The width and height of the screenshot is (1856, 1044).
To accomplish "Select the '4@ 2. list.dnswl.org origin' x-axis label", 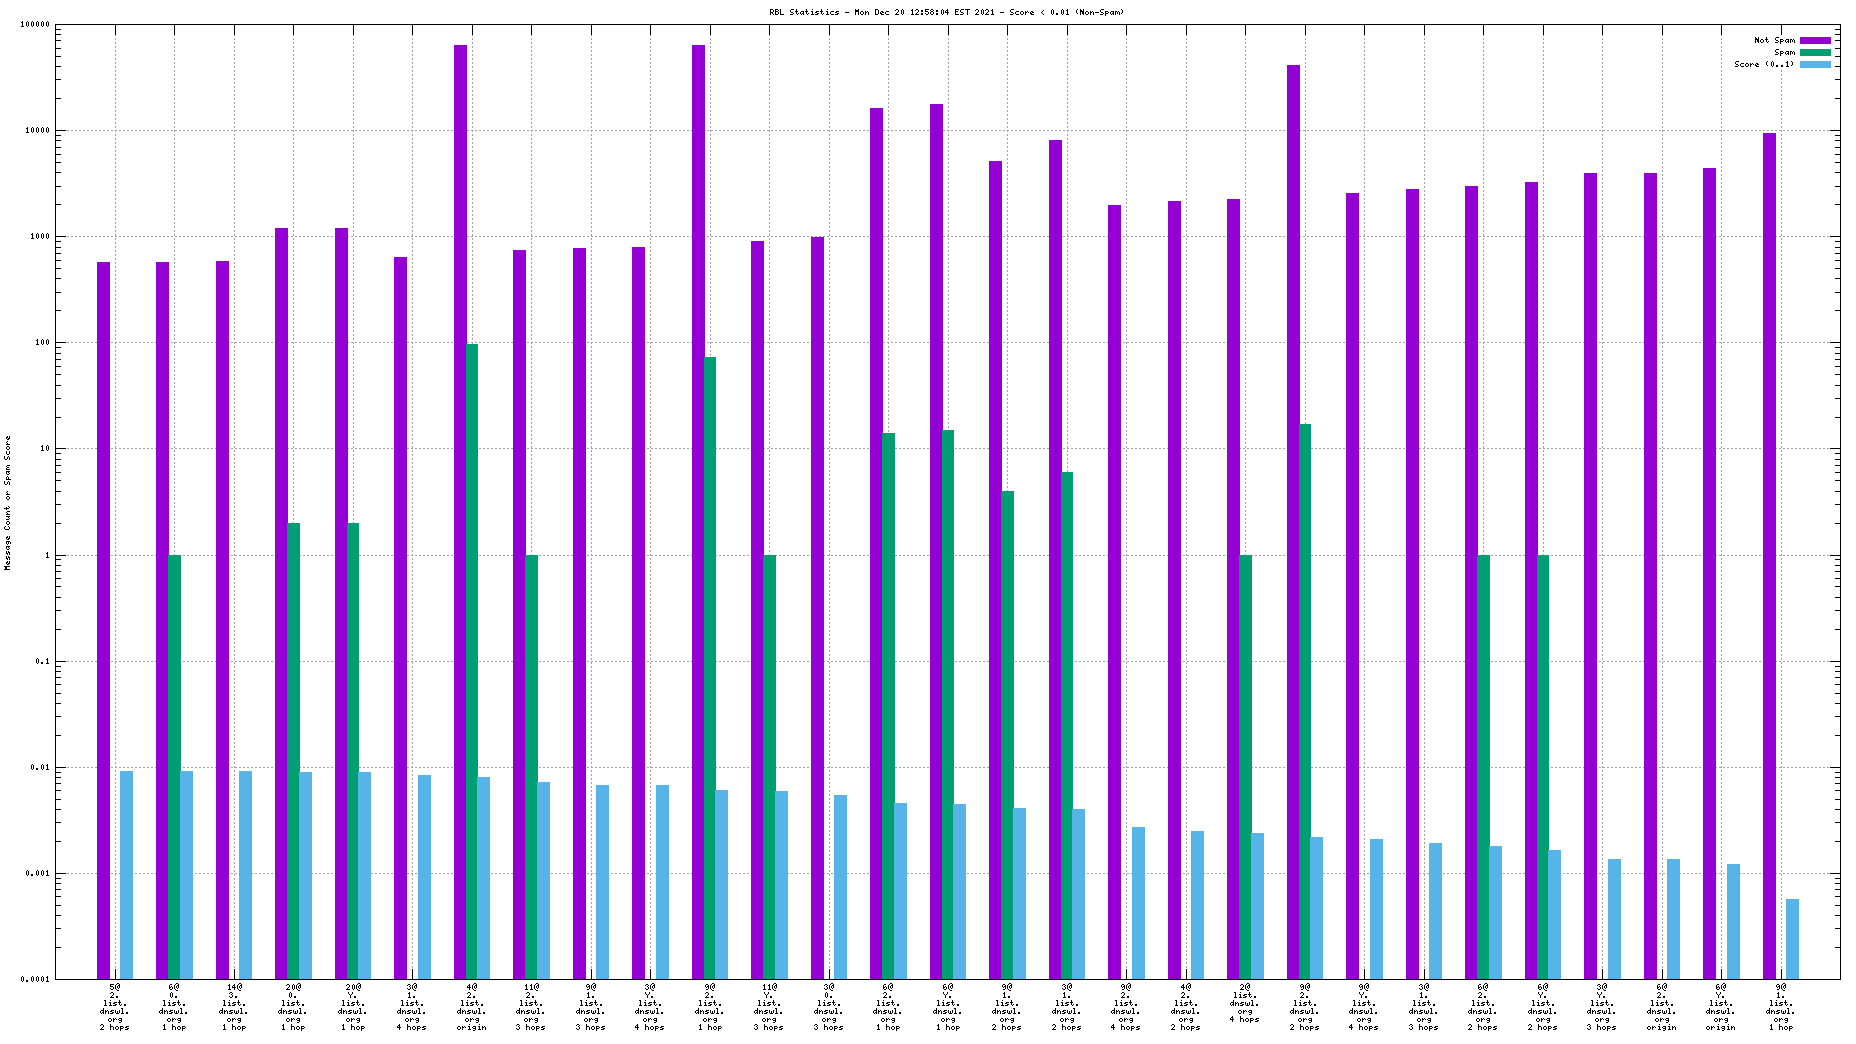I will pyautogui.click(x=471, y=1006).
